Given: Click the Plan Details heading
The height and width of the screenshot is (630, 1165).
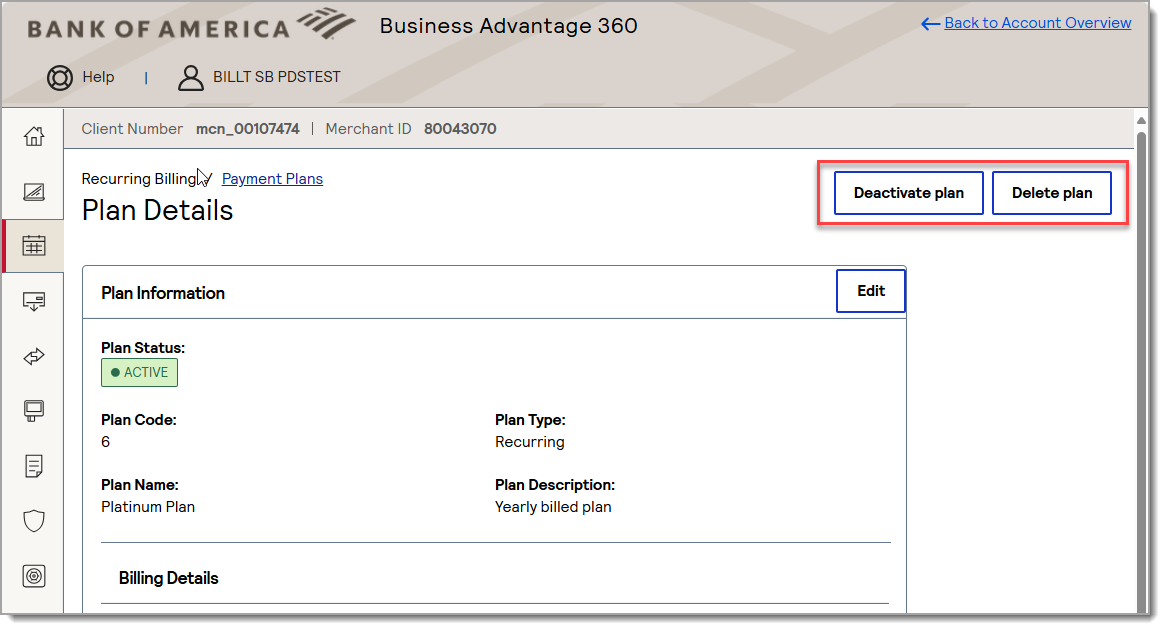Looking at the screenshot, I should [158, 211].
